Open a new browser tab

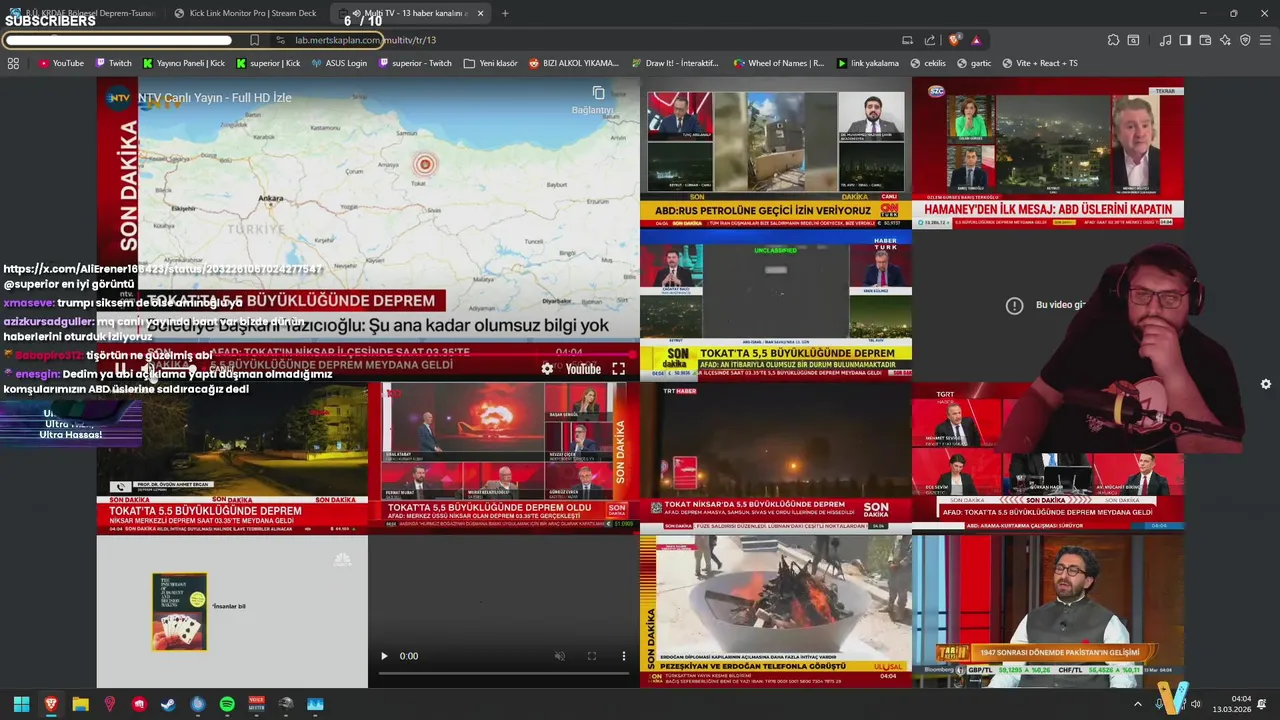pos(505,13)
